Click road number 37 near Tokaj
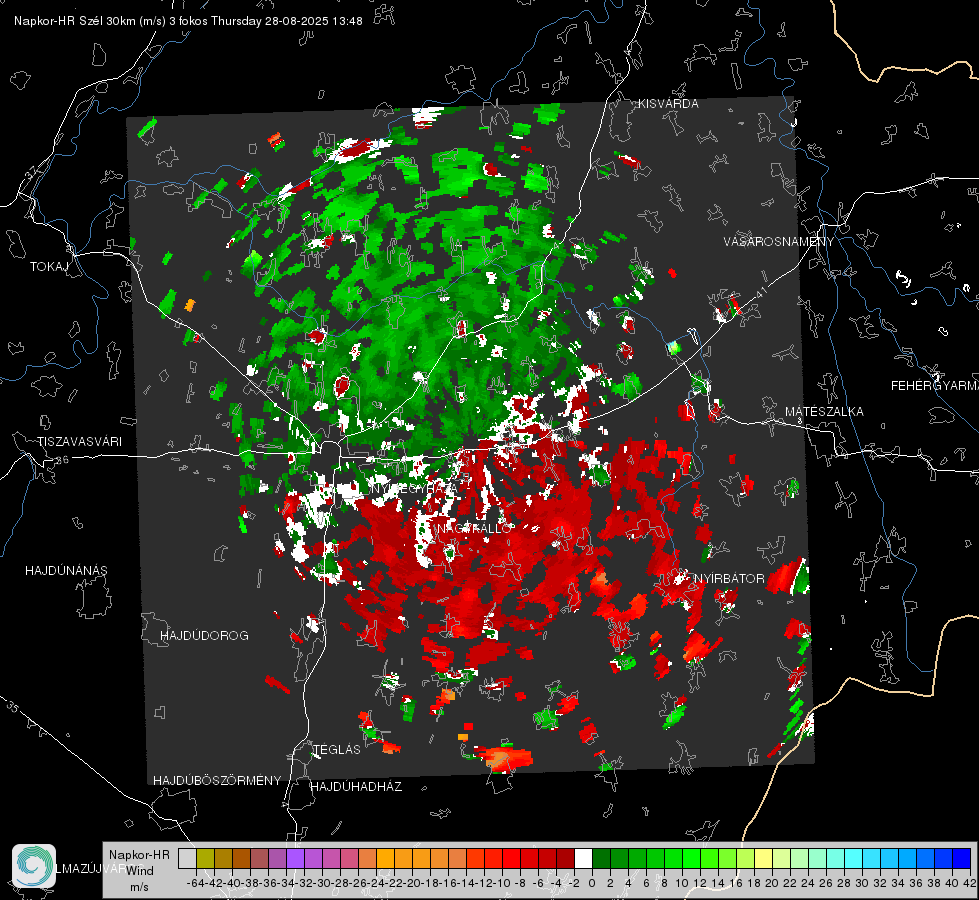This screenshot has height=900, width=979. (x=32, y=171)
